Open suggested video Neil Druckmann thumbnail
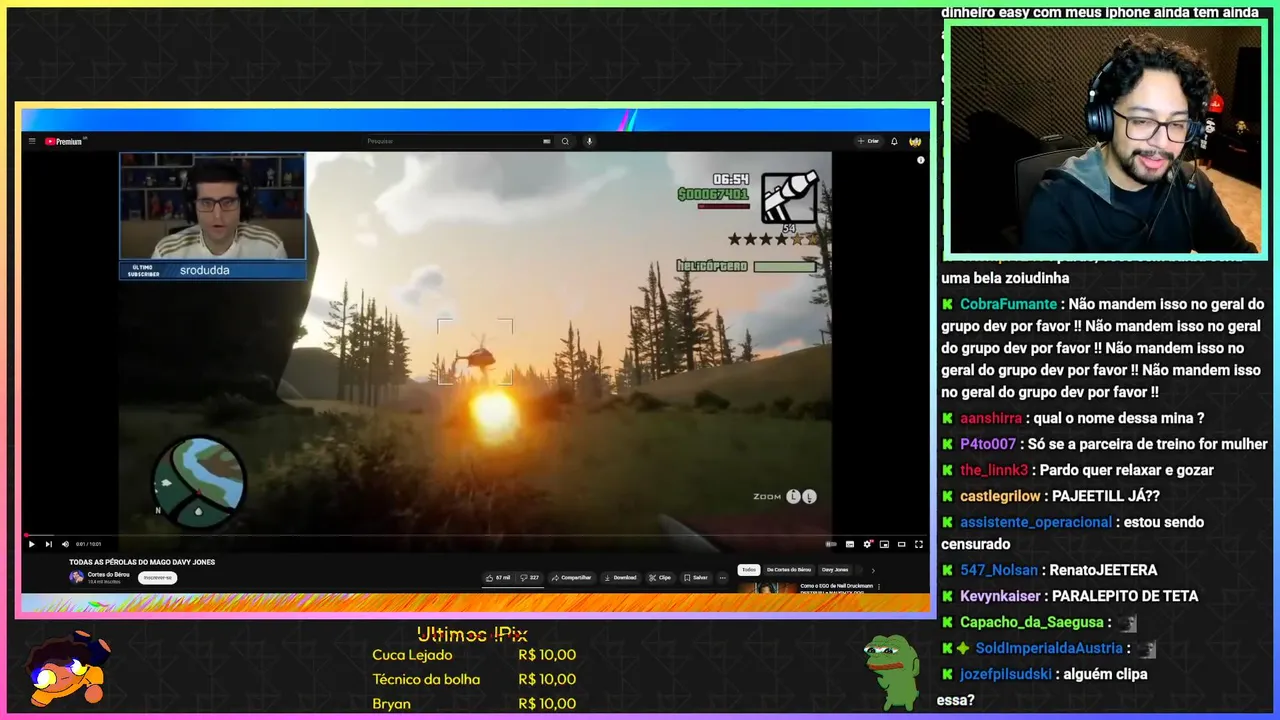This screenshot has width=1280, height=720. pyautogui.click(x=767, y=588)
